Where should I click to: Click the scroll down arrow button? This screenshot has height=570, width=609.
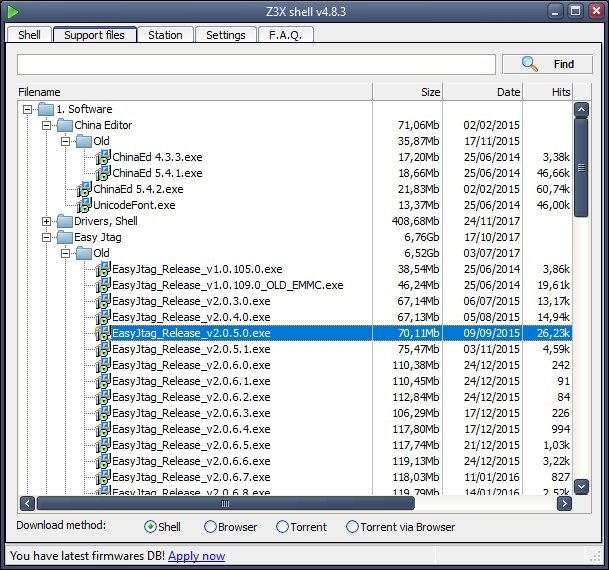coord(581,487)
